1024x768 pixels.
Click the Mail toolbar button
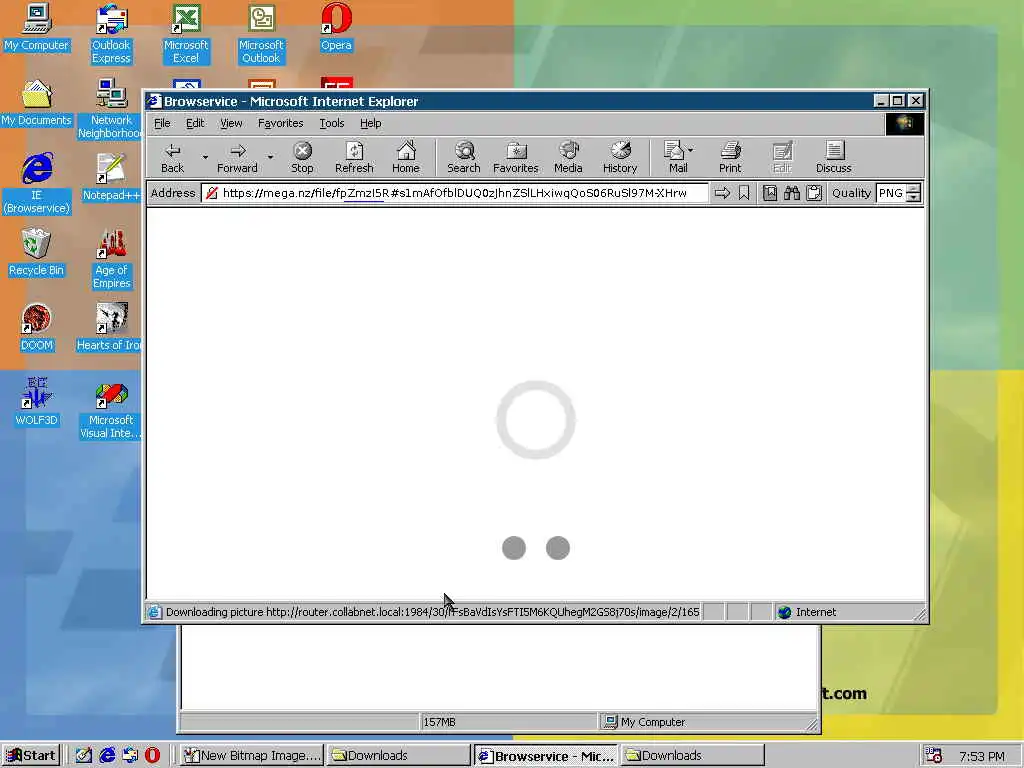click(x=675, y=157)
